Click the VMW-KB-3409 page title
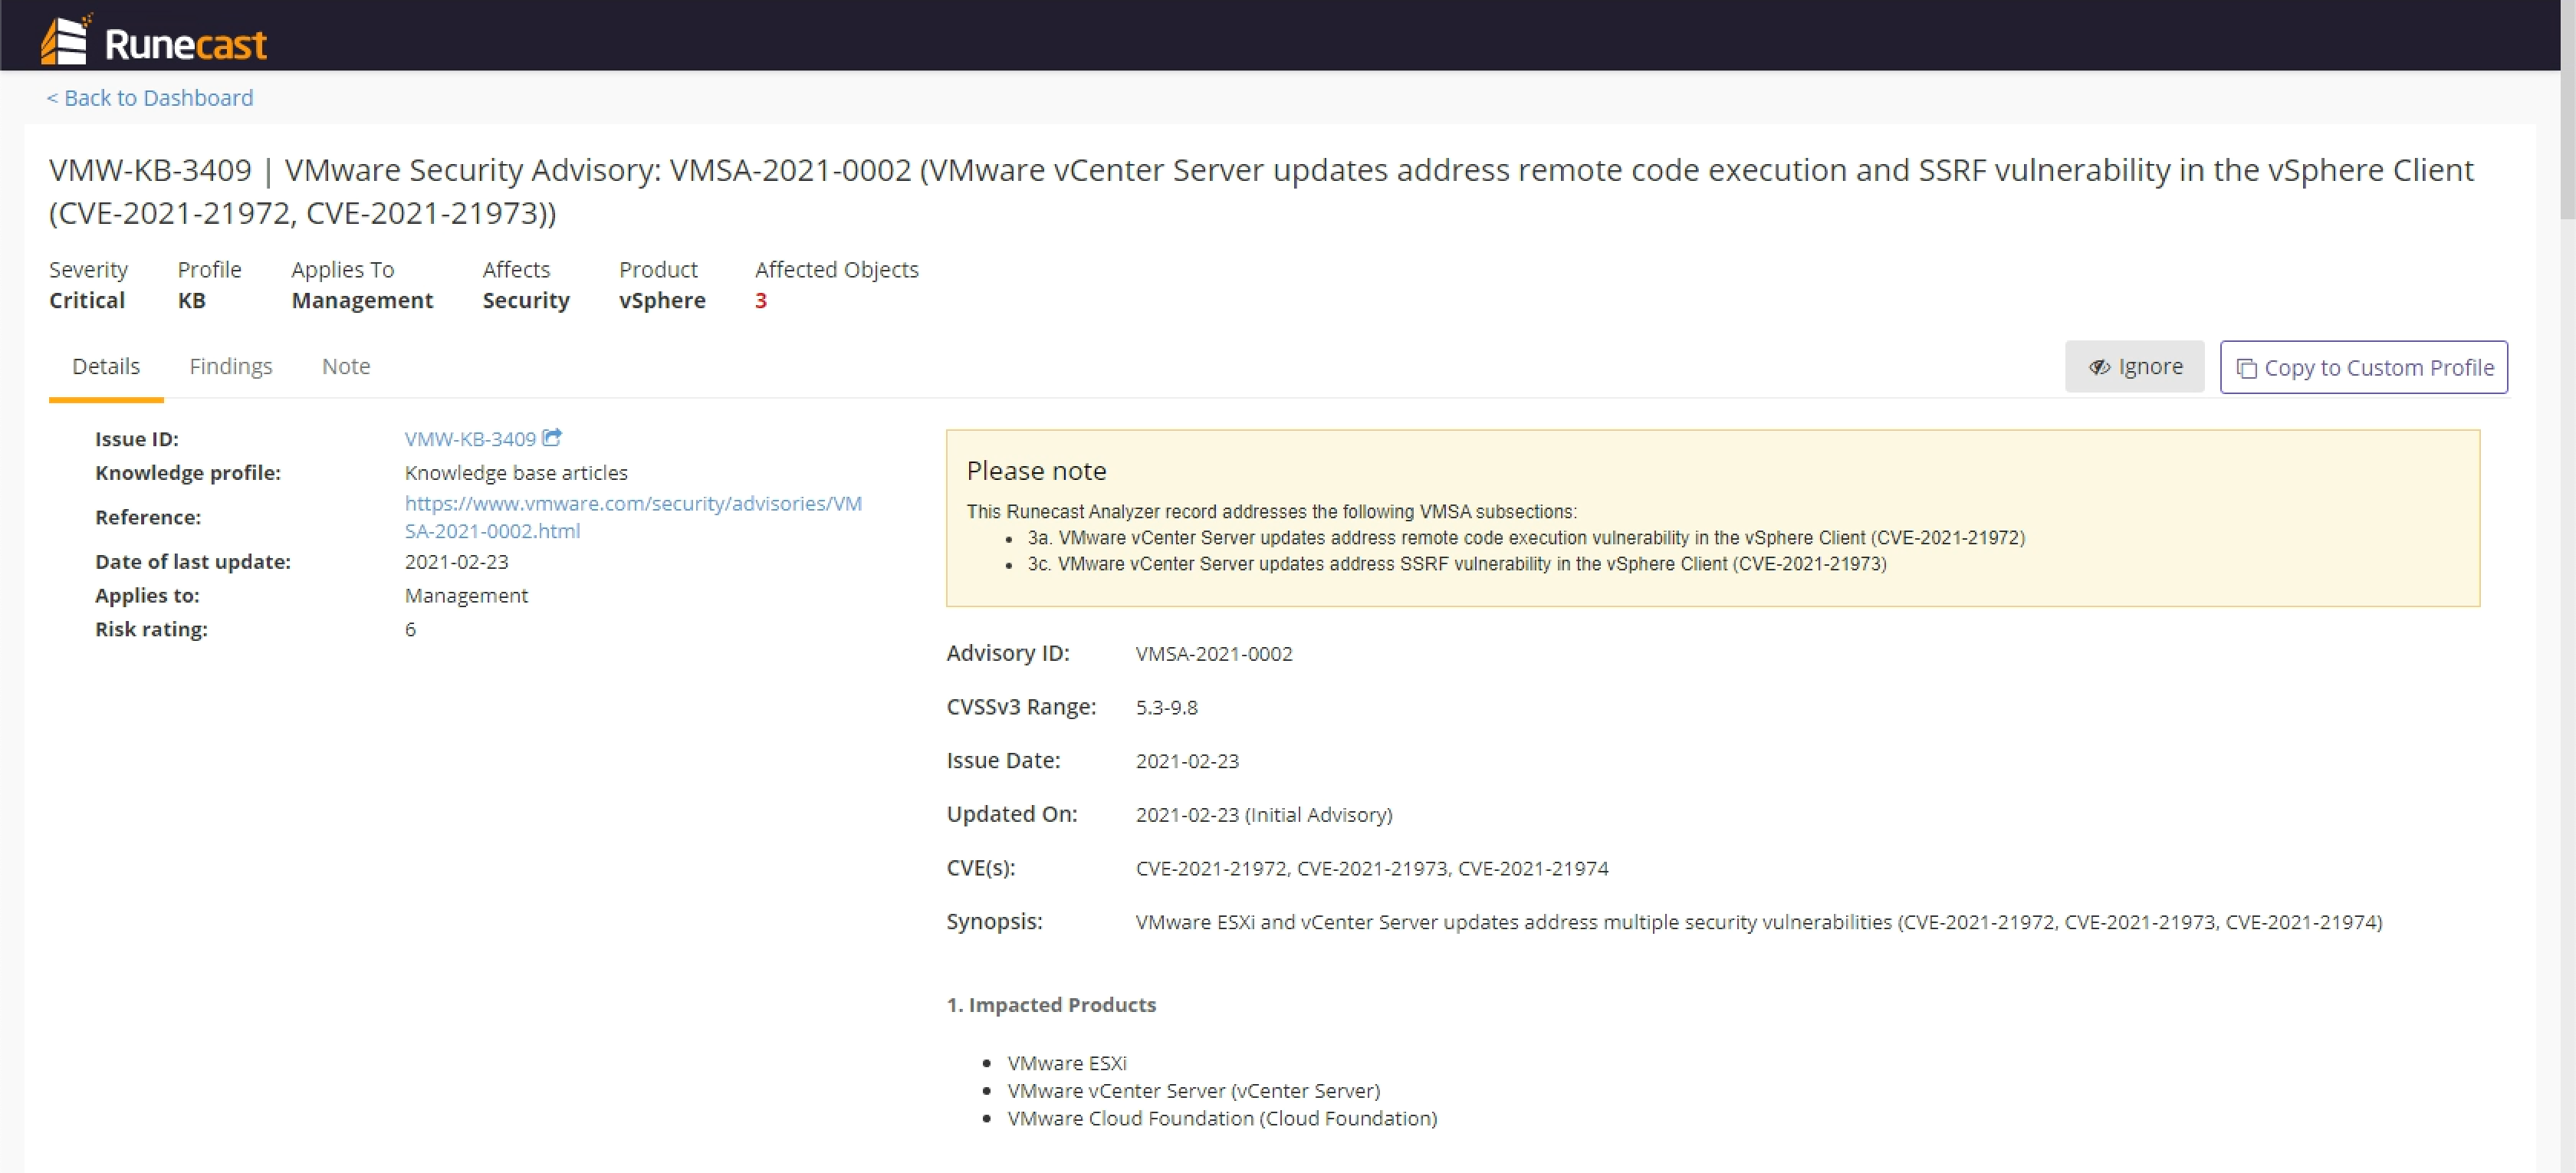 1261,191
